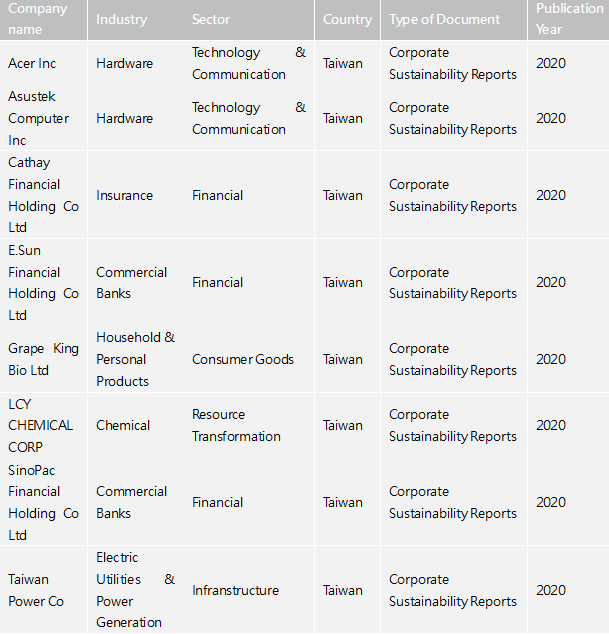This screenshot has height=634, width=609.
Task: Select Household & Personal Products cell
Action: pyautogui.click(x=135, y=359)
